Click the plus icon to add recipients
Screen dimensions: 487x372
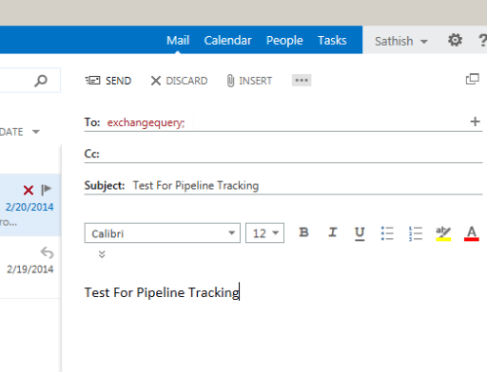tap(475, 121)
